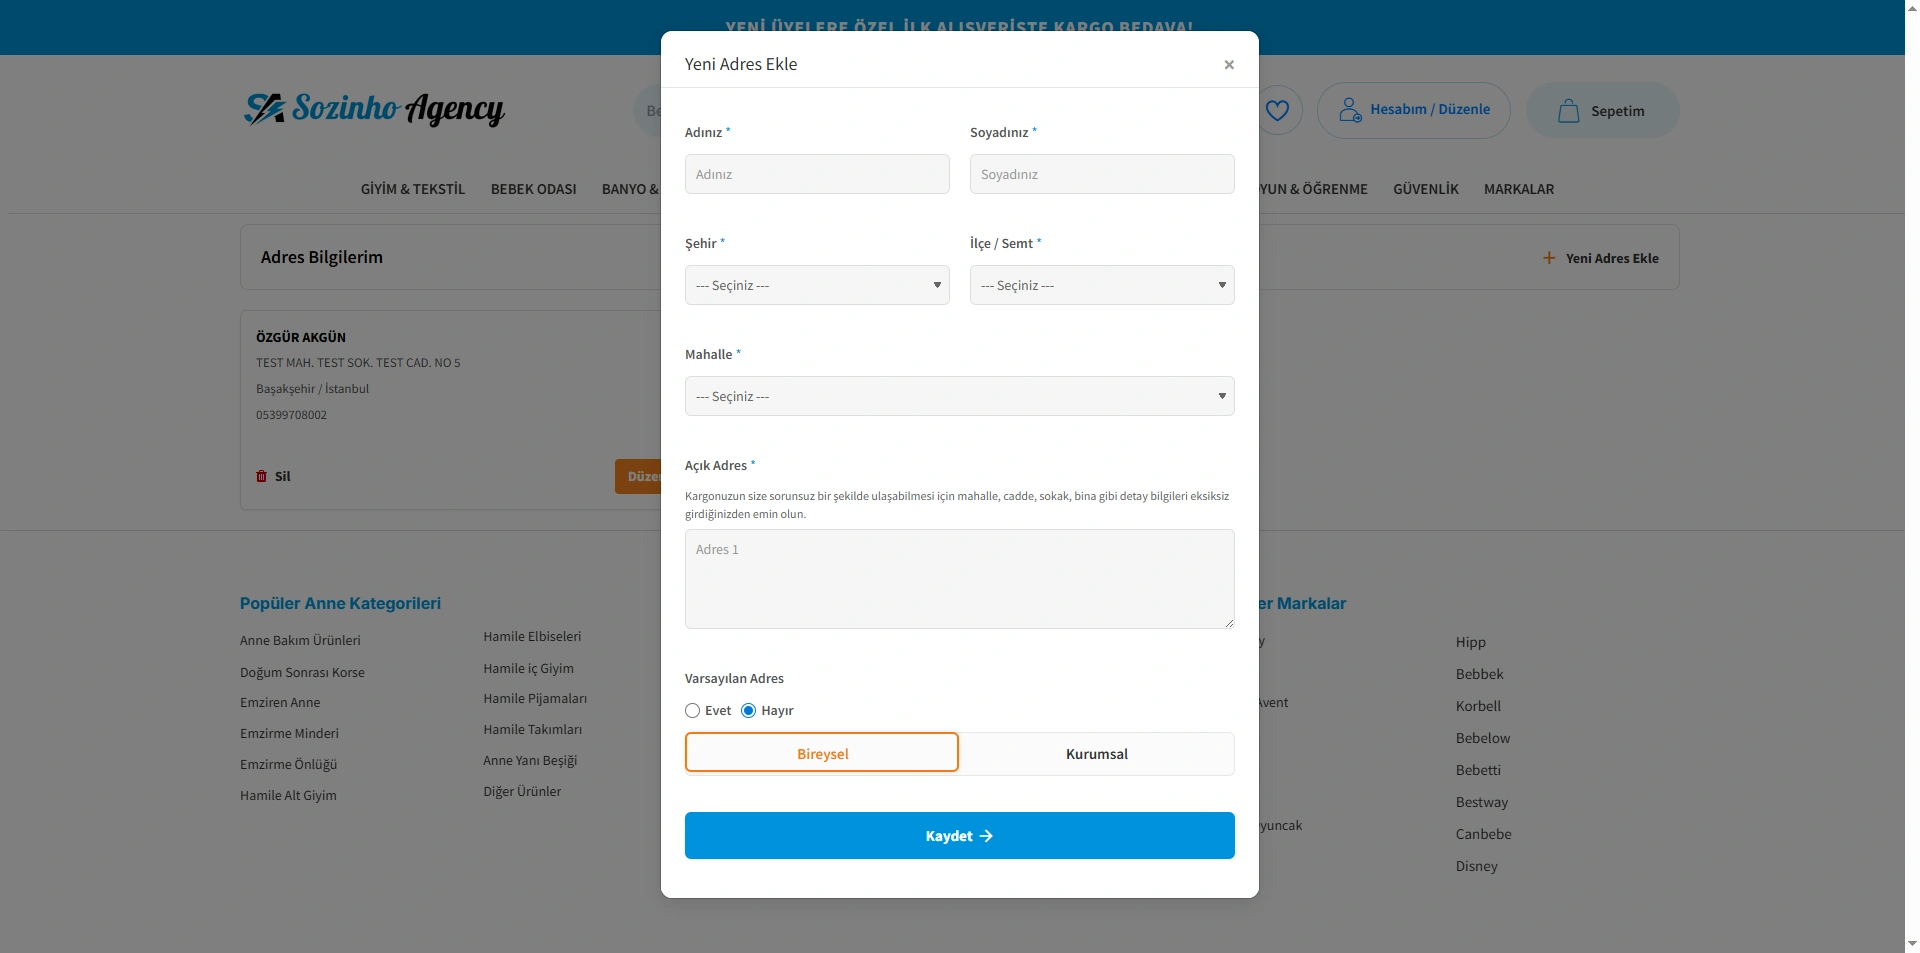The height and width of the screenshot is (953, 1920).
Task: Click into the Açık Adres textarea
Action: tap(959, 579)
